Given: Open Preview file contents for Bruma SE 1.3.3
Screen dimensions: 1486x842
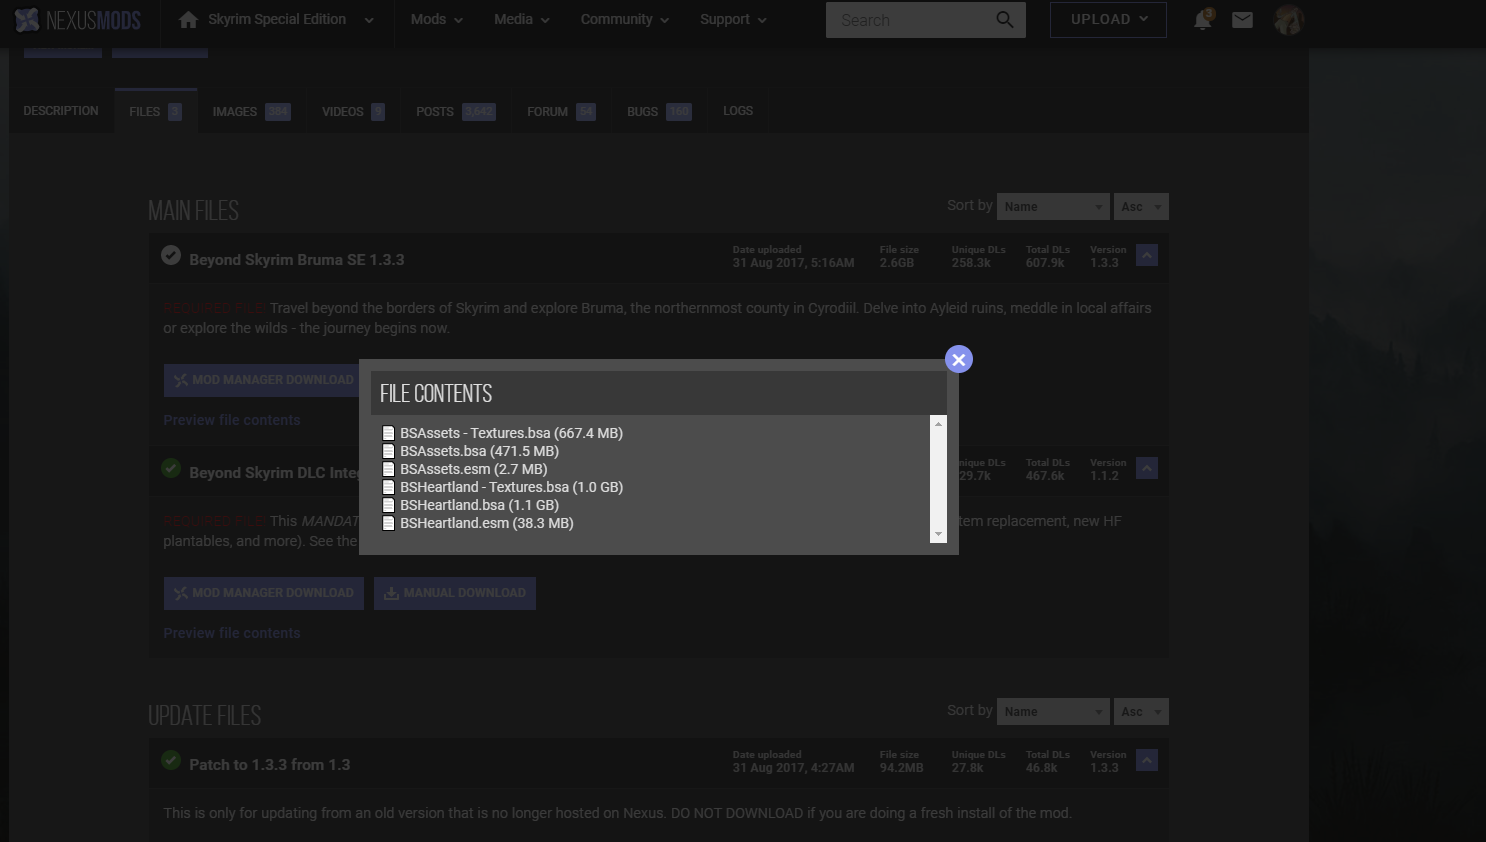Looking at the screenshot, I should pos(232,421).
